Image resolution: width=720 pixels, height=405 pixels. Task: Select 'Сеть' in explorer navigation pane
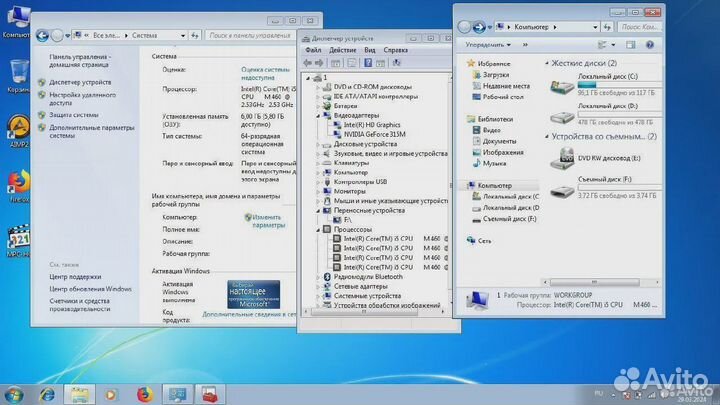pos(484,241)
